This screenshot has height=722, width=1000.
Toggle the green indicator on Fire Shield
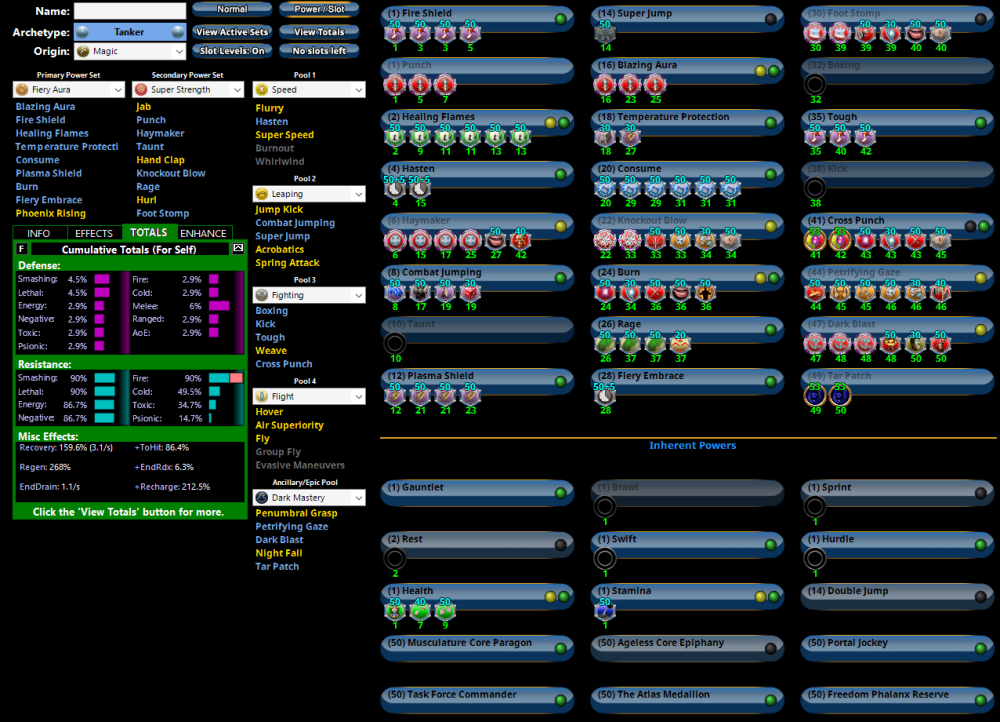[x=560, y=18]
